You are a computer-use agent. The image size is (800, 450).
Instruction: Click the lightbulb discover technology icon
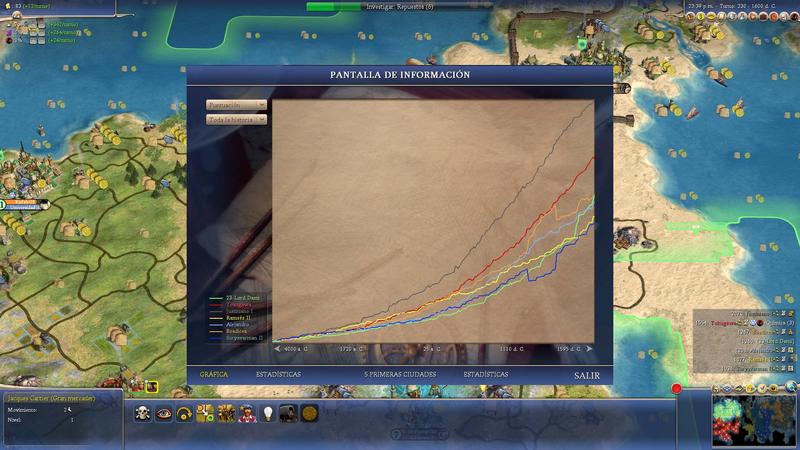coord(268,413)
